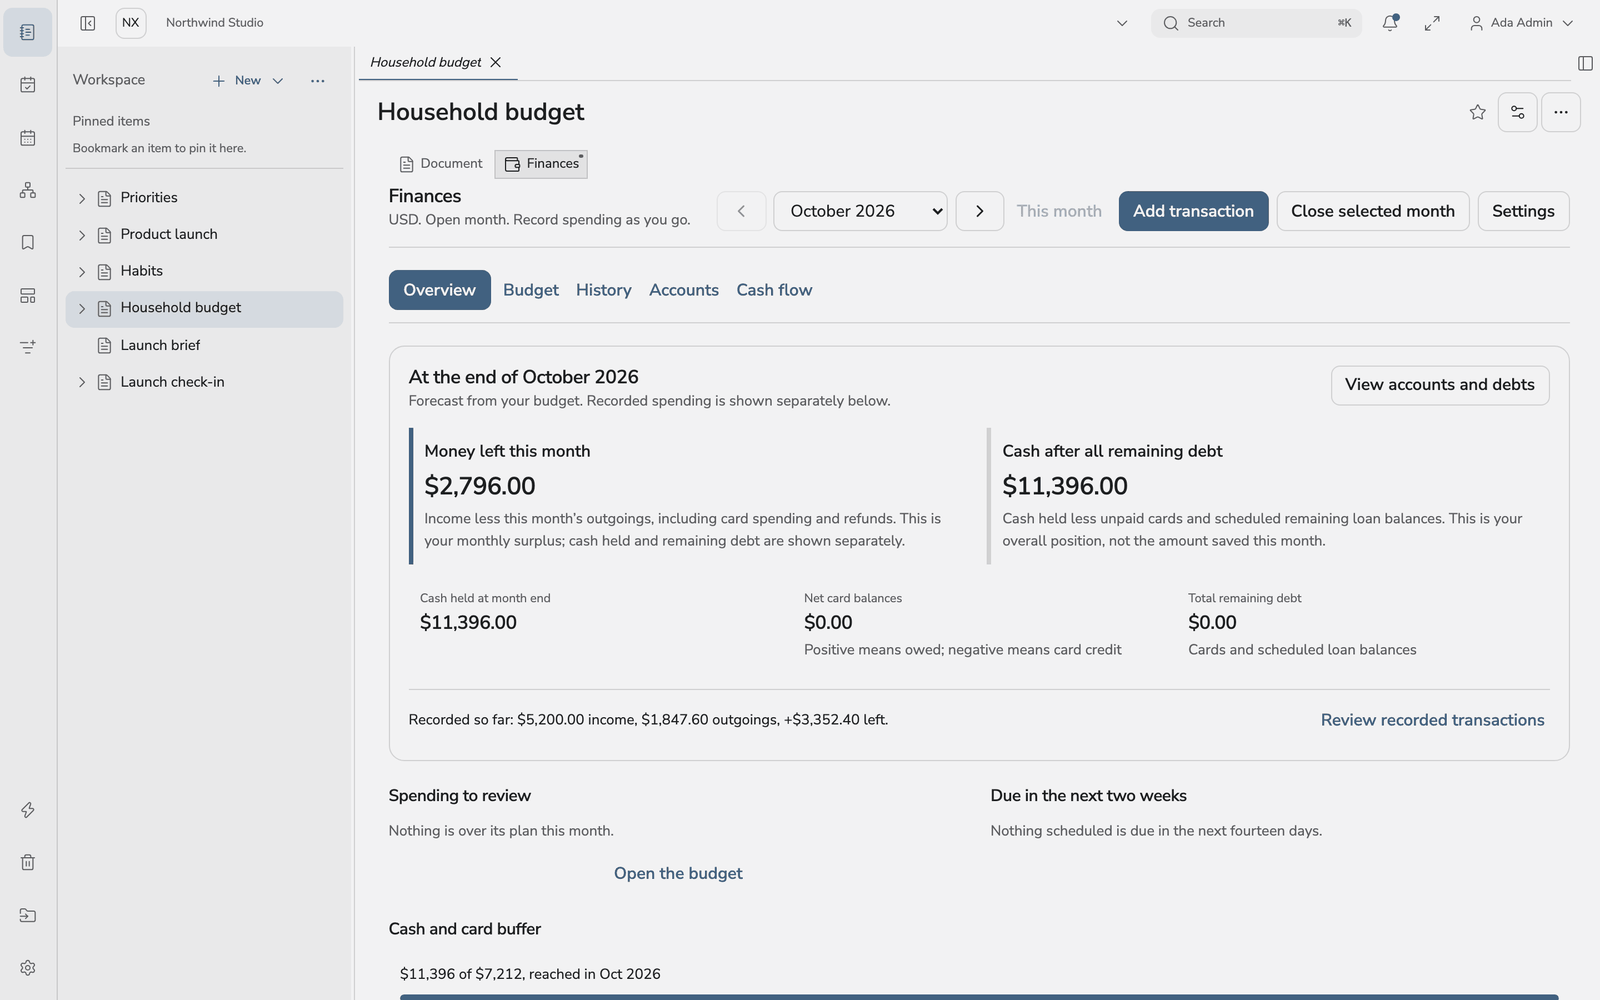
Task: Click the NX workspace badge
Action: (131, 23)
